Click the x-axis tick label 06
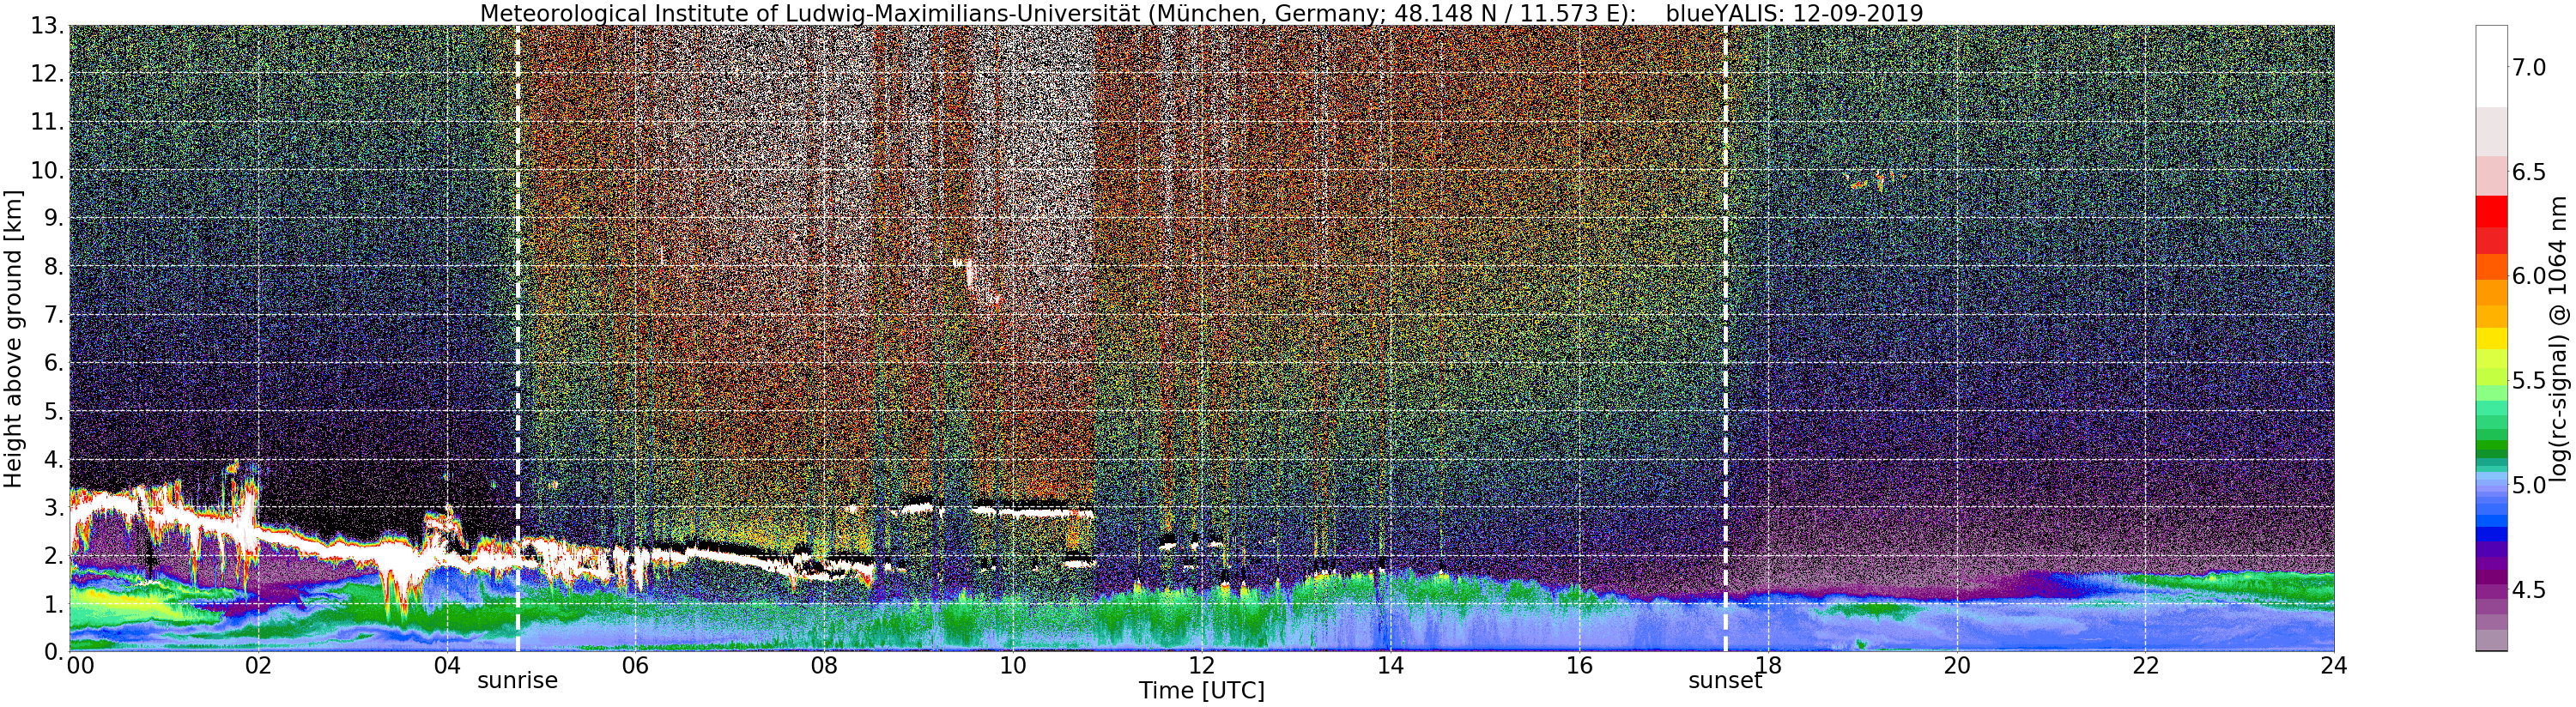 (636, 666)
